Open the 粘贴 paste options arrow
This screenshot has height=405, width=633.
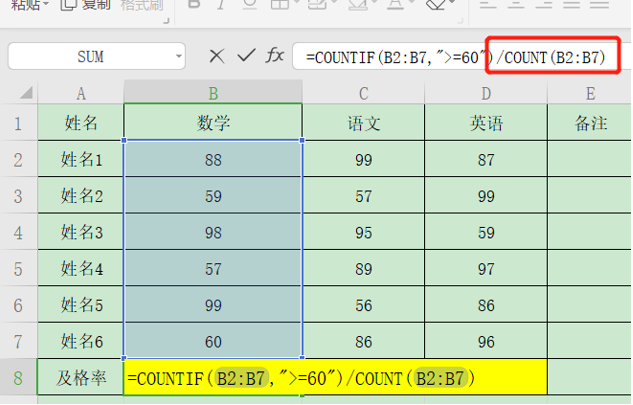[x=45, y=4]
